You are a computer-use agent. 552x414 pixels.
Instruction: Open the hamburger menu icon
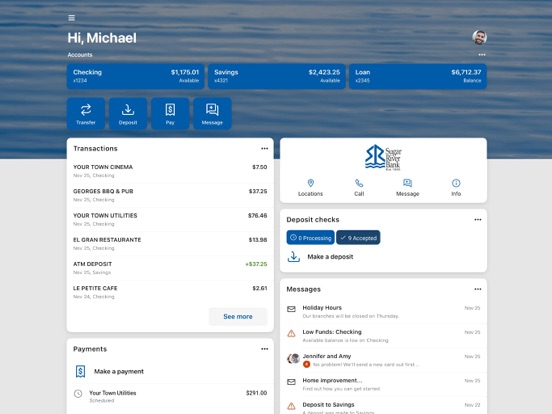pyautogui.click(x=71, y=18)
